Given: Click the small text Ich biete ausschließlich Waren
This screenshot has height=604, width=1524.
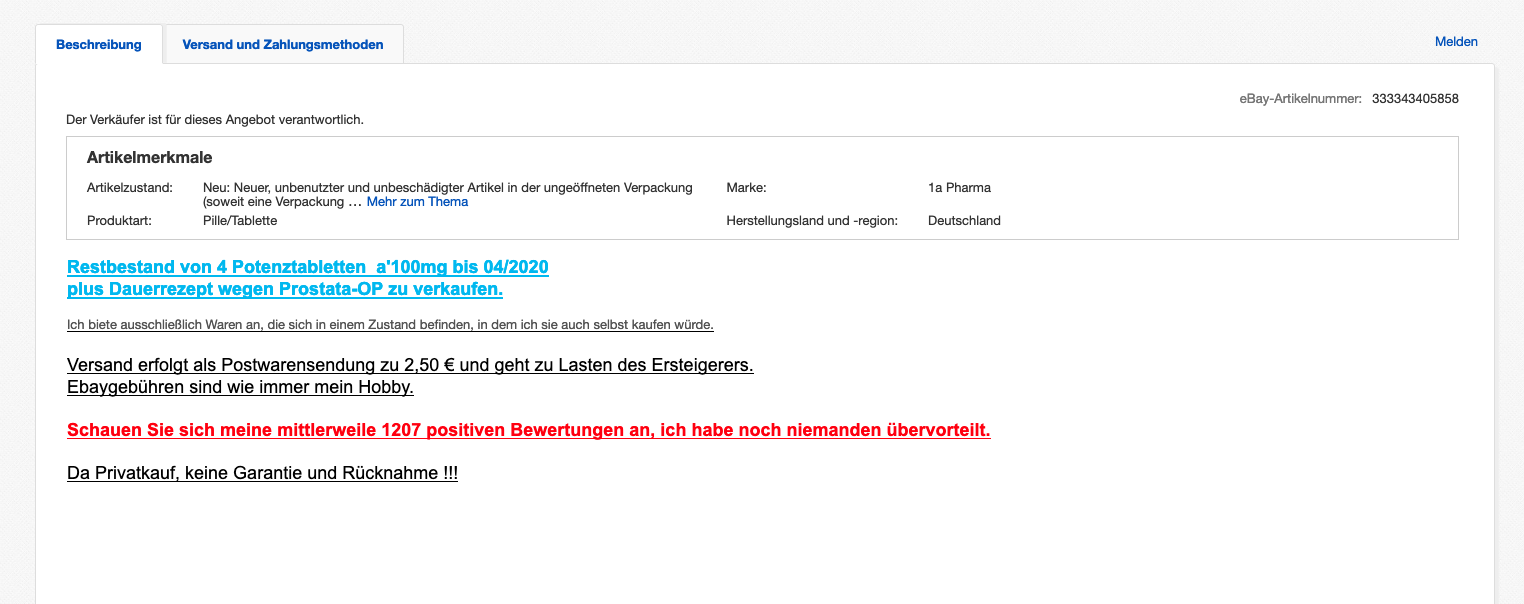Looking at the screenshot, I should pos(390,325).
